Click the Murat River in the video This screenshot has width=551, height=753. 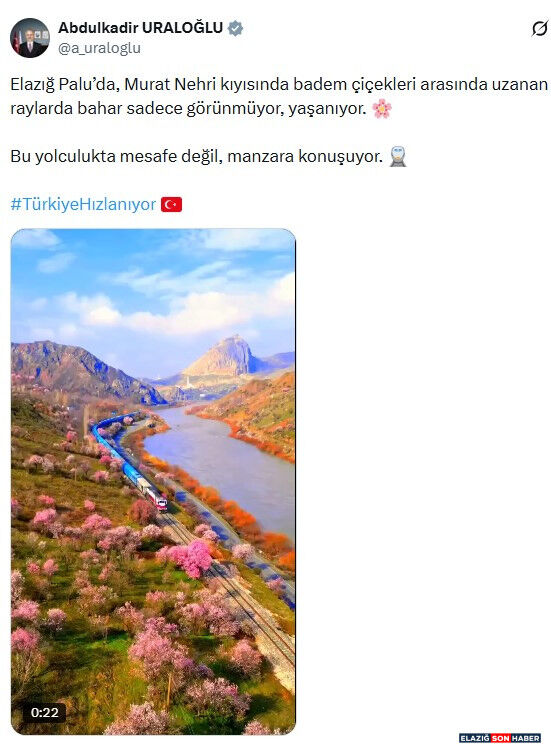pyautogui.click(x=226, y=459)
